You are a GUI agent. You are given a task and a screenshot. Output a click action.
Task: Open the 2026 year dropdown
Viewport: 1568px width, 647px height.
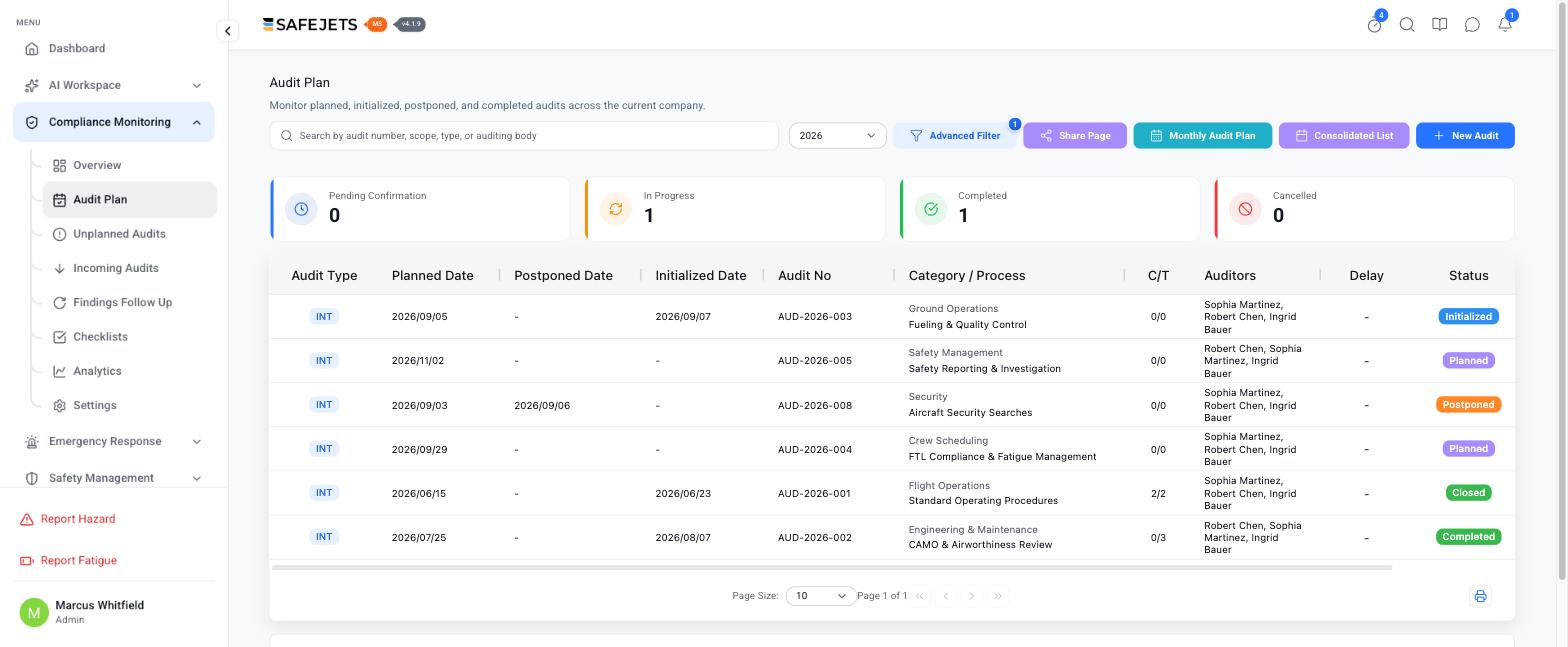(x=837, y=136)
